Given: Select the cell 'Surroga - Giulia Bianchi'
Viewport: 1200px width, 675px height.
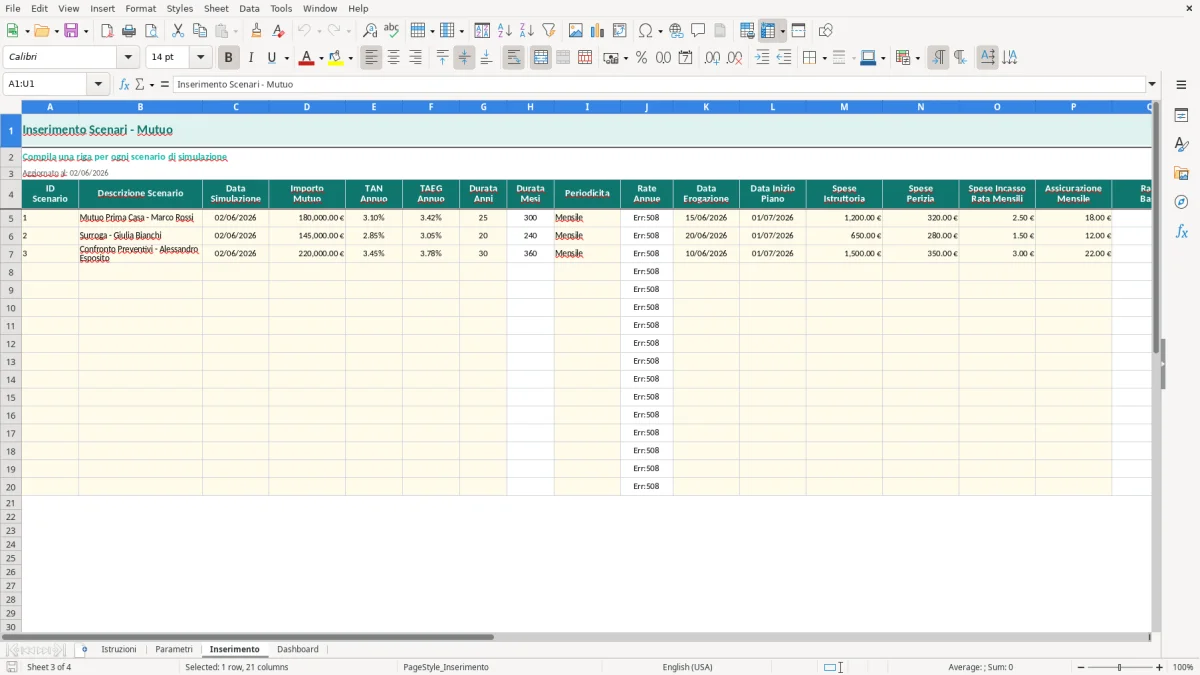Looking at the screenshot, I should coord(140,236).
